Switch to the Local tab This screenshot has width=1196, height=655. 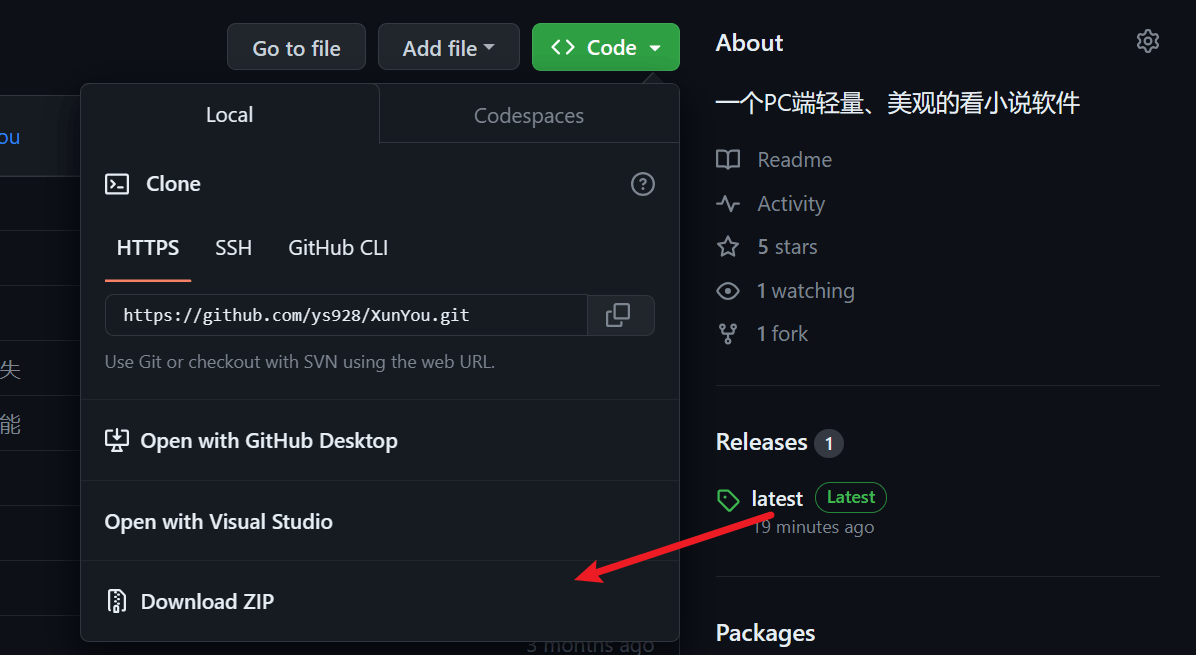(x=230, y=114)
